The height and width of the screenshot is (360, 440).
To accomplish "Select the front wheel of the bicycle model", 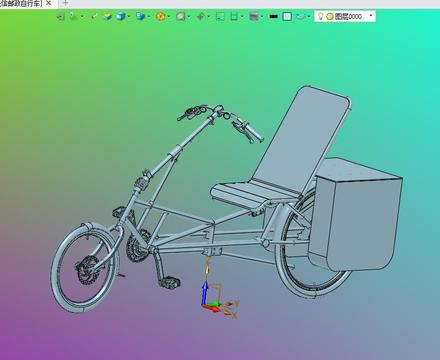I will pyautogui.click(x=85, y=267).
